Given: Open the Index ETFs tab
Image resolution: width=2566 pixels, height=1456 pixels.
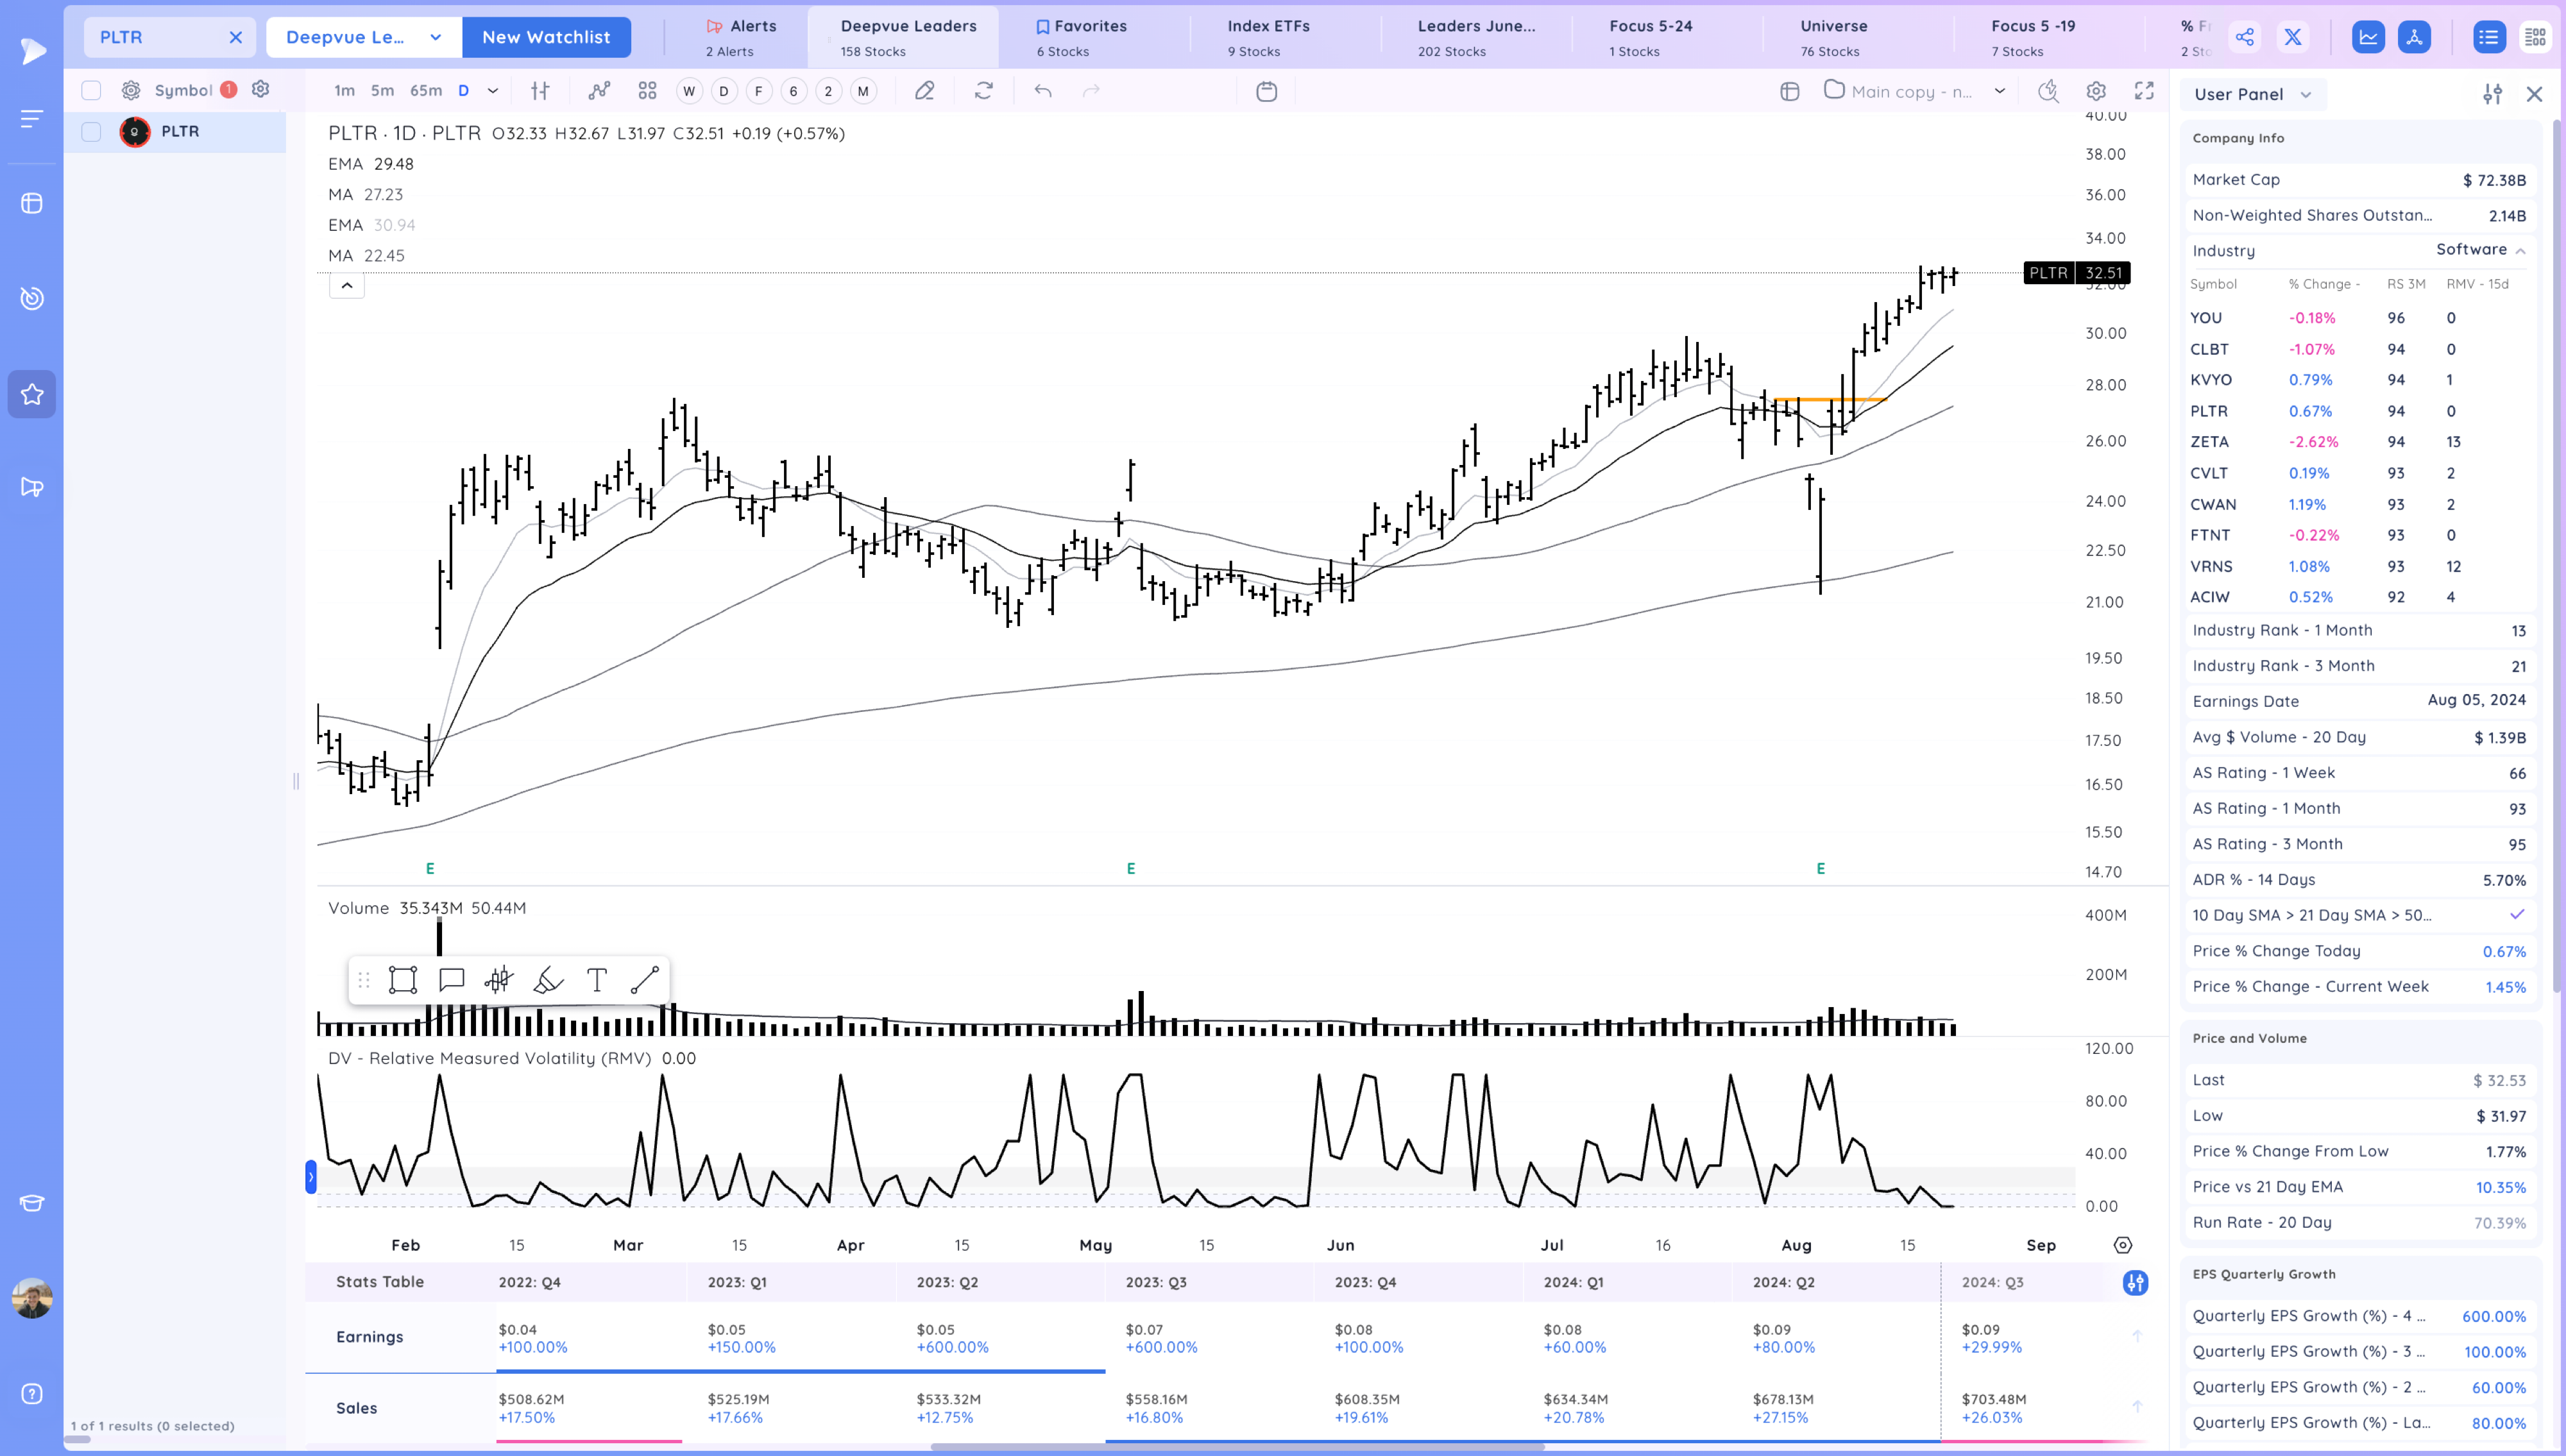Looking at the screenshot, I should point(1267,36).
